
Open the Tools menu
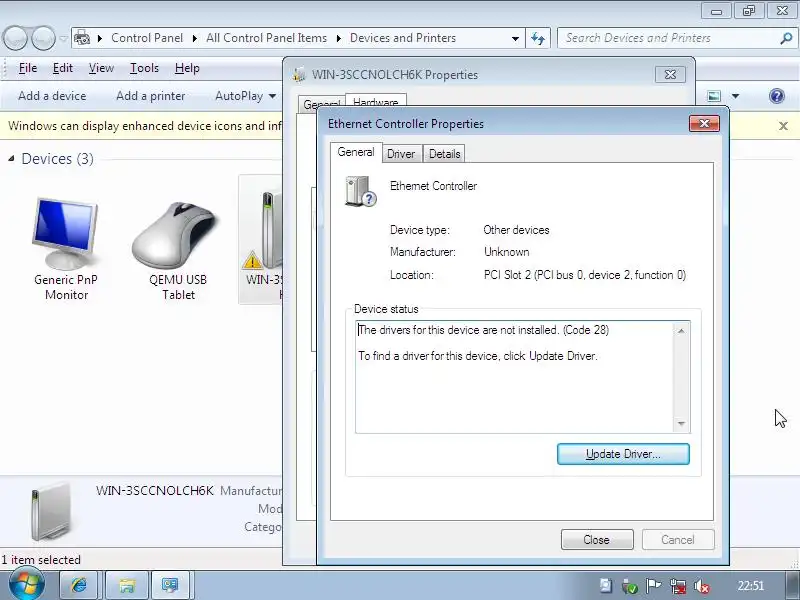(144, 68)
